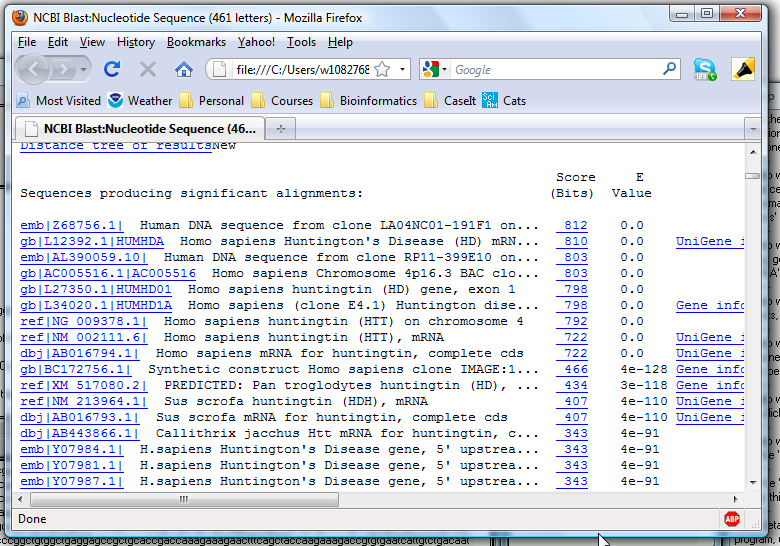This screenshot has width=780, height=546.
Task: Jump to alignment with score 434
Action: pos(572,385)
